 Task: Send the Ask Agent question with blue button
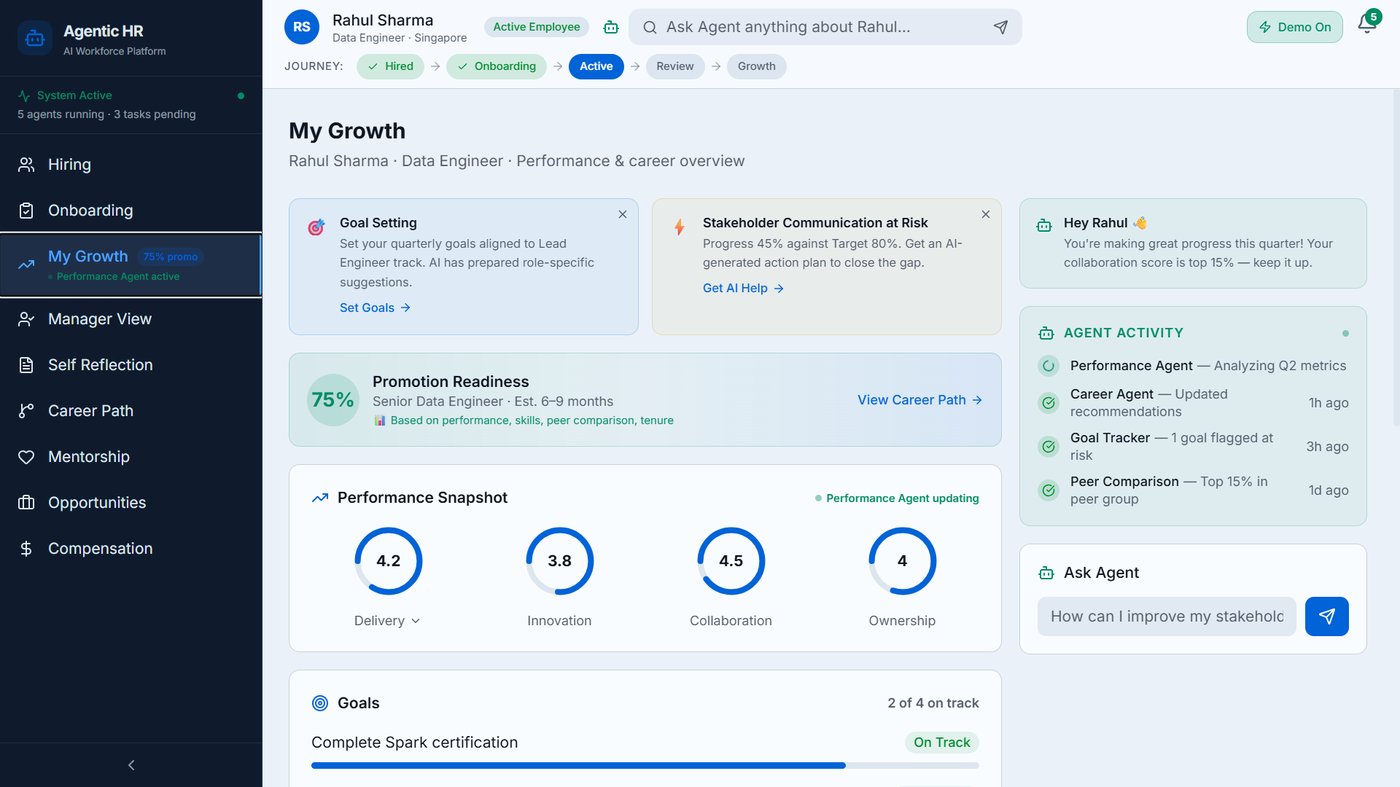point(1327,617)
